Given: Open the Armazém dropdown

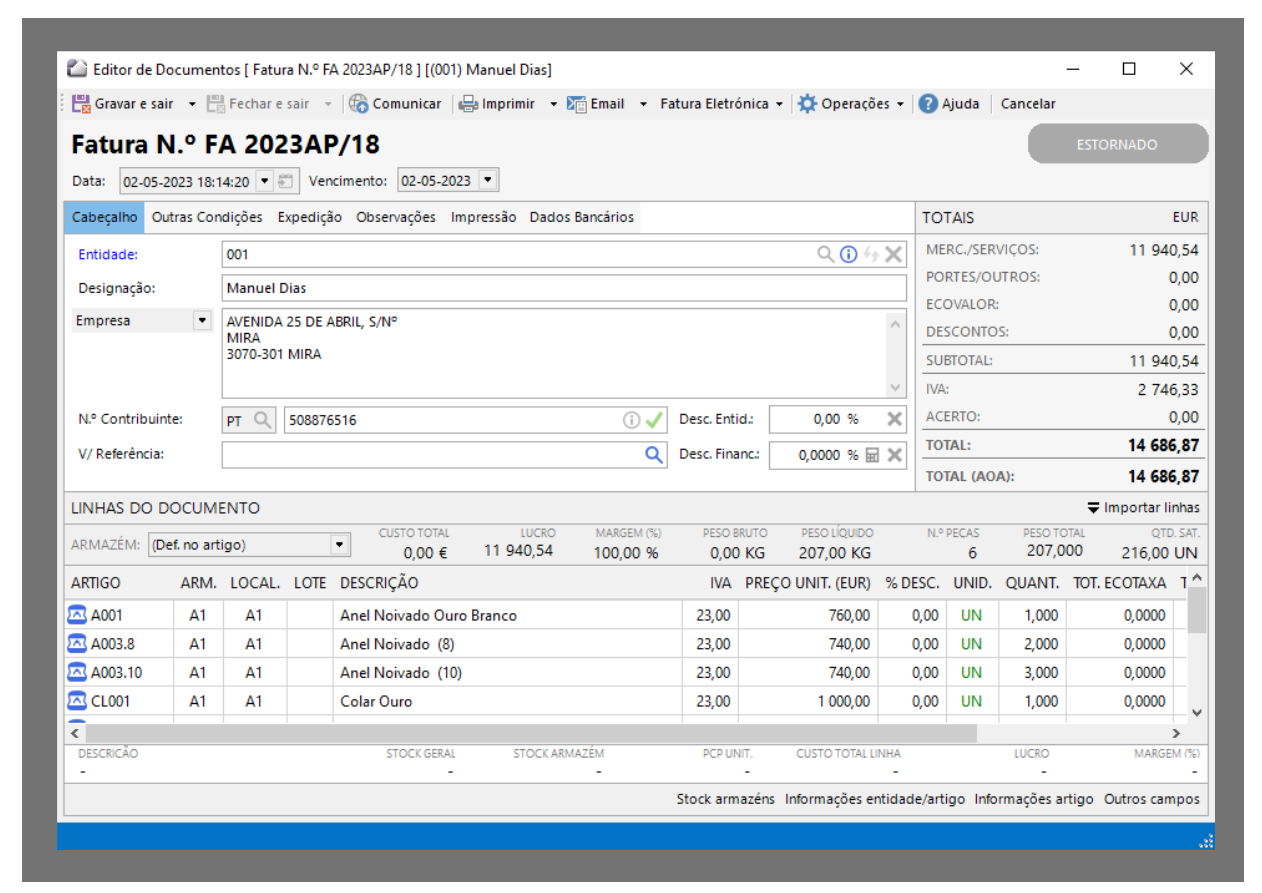Looking at the screenshot, I should [x=340, y=545].
